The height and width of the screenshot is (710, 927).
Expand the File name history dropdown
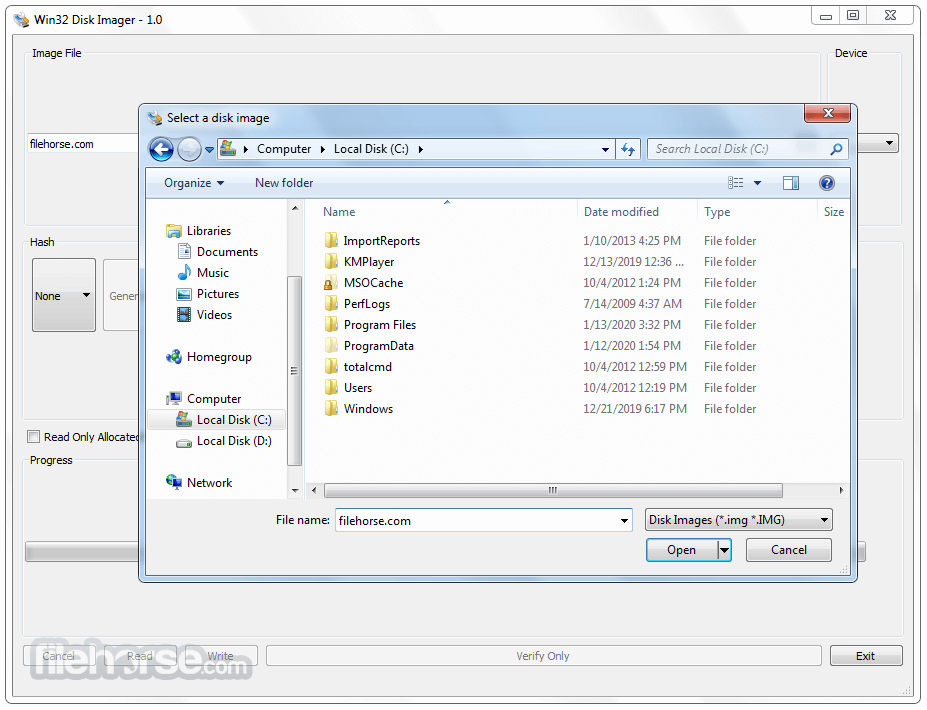tap(624, 521)
